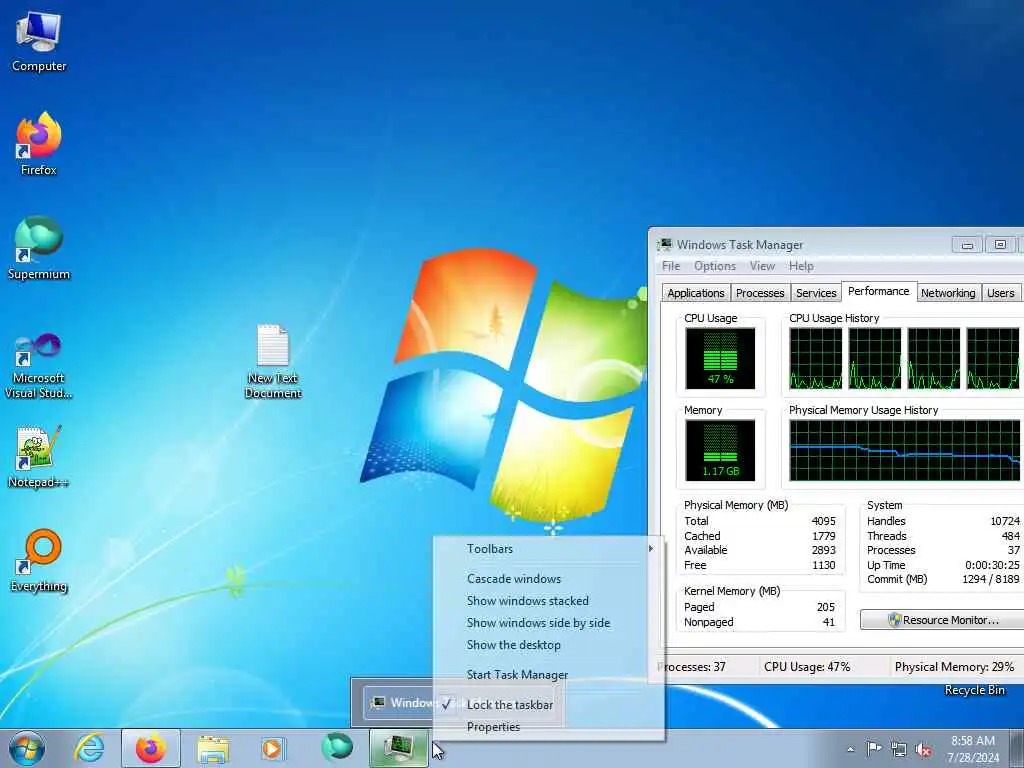Choose Start Task Manager menu entry

click(x=549, y=675)
